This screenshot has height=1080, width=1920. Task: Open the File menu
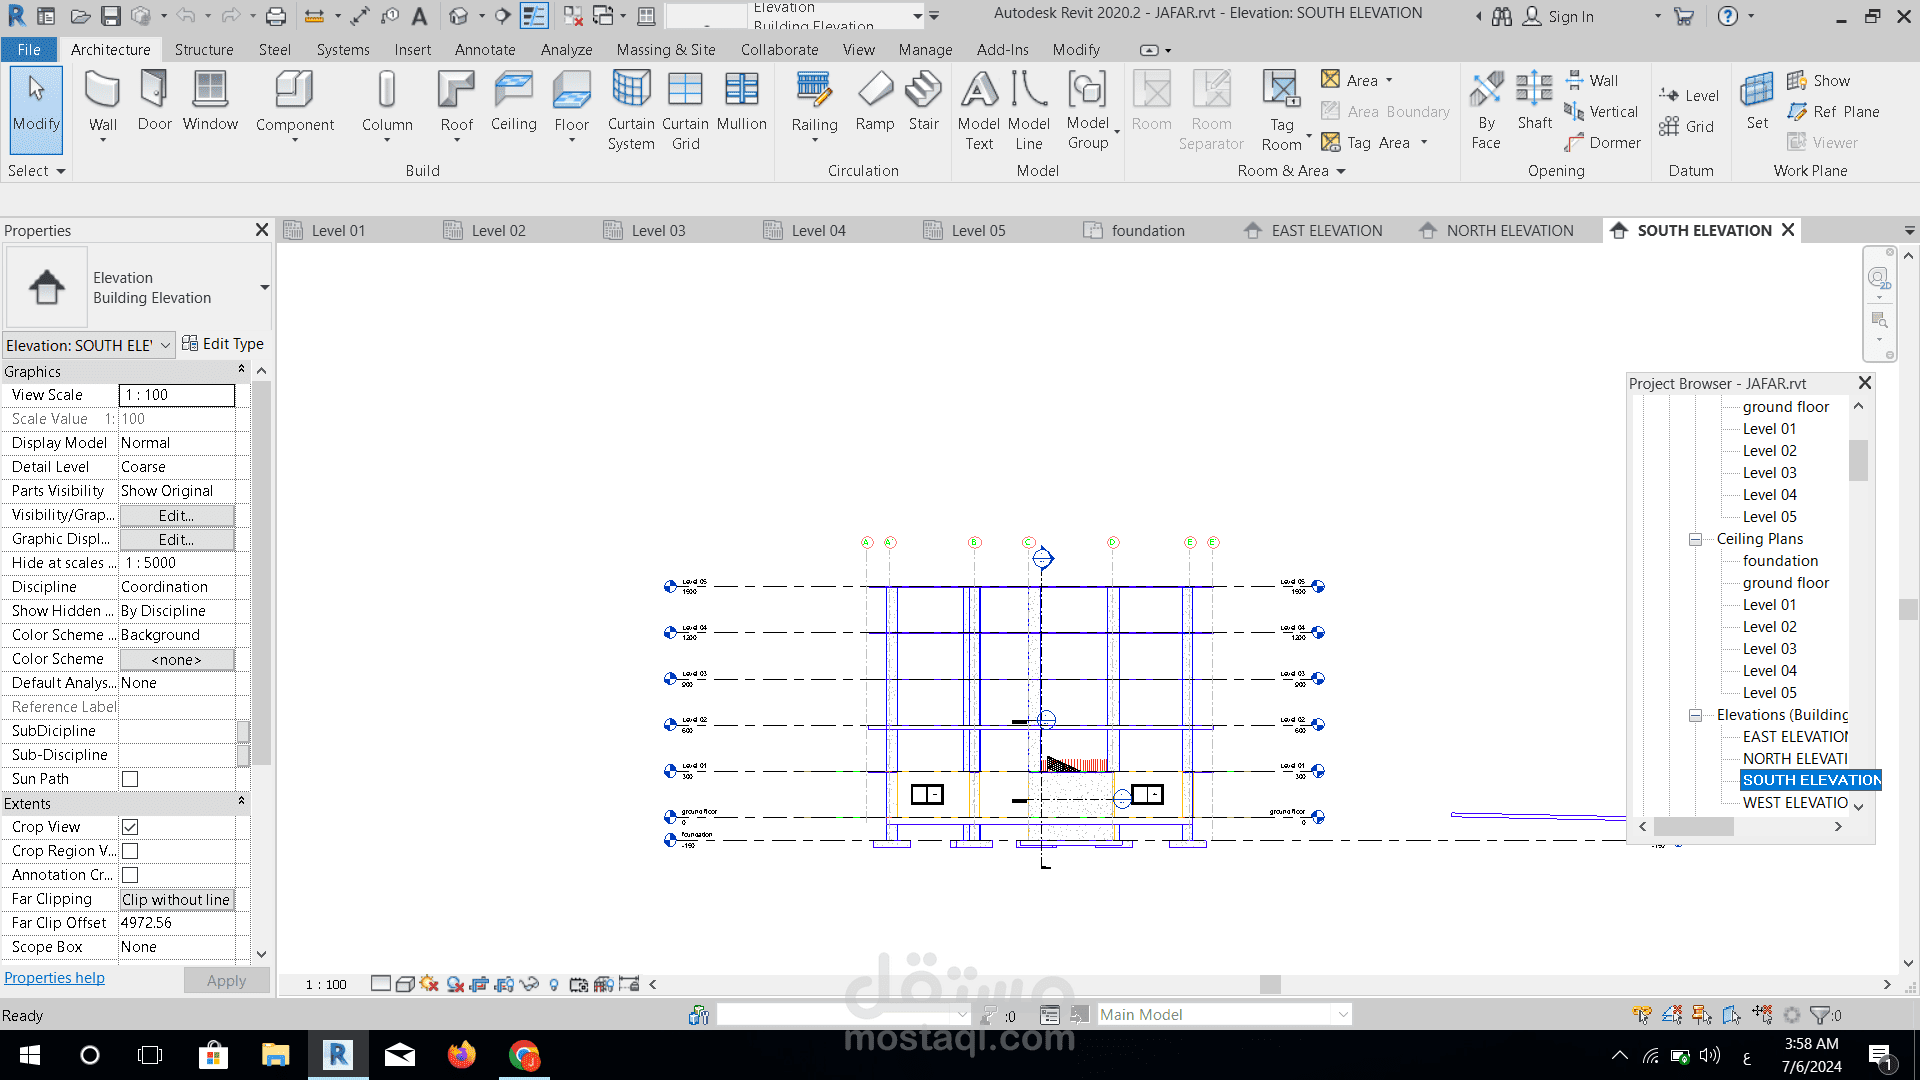point(29,49)
